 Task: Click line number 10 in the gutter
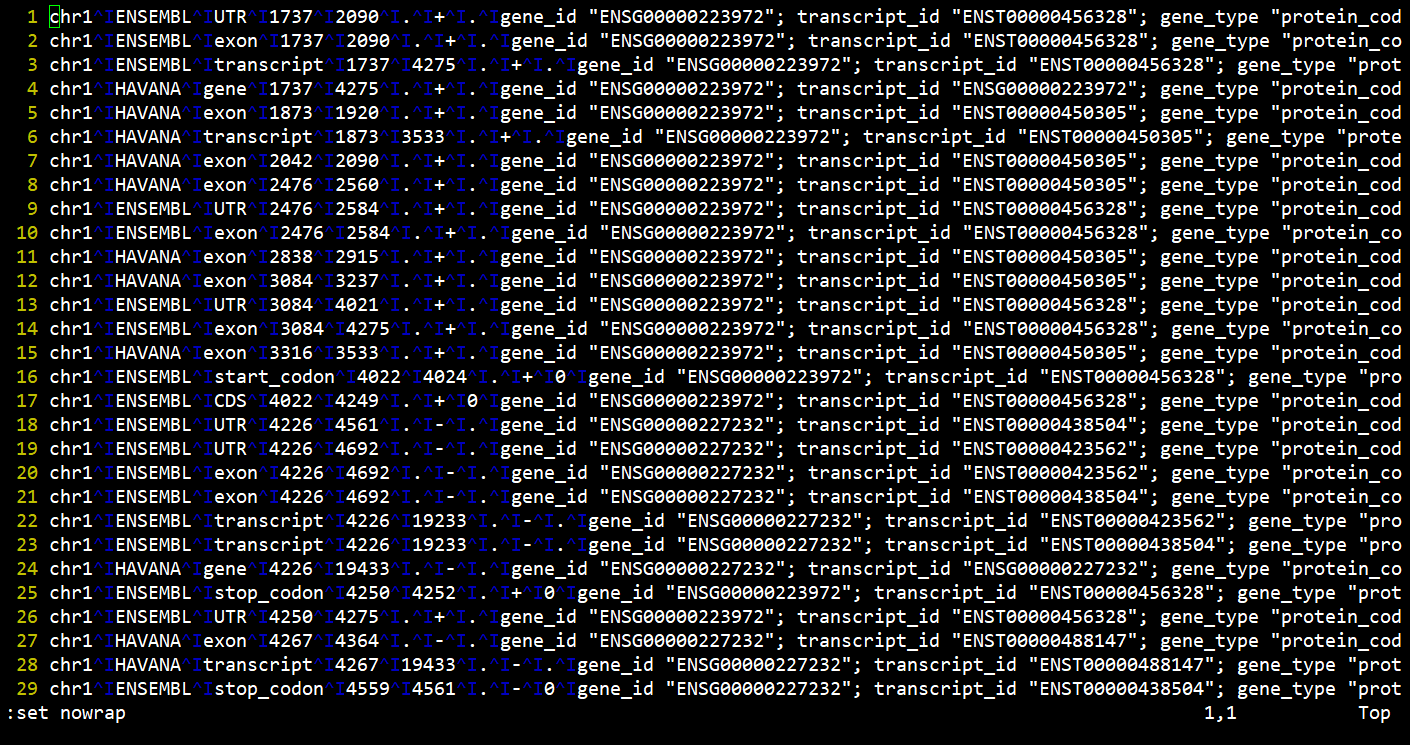point(27,233)
